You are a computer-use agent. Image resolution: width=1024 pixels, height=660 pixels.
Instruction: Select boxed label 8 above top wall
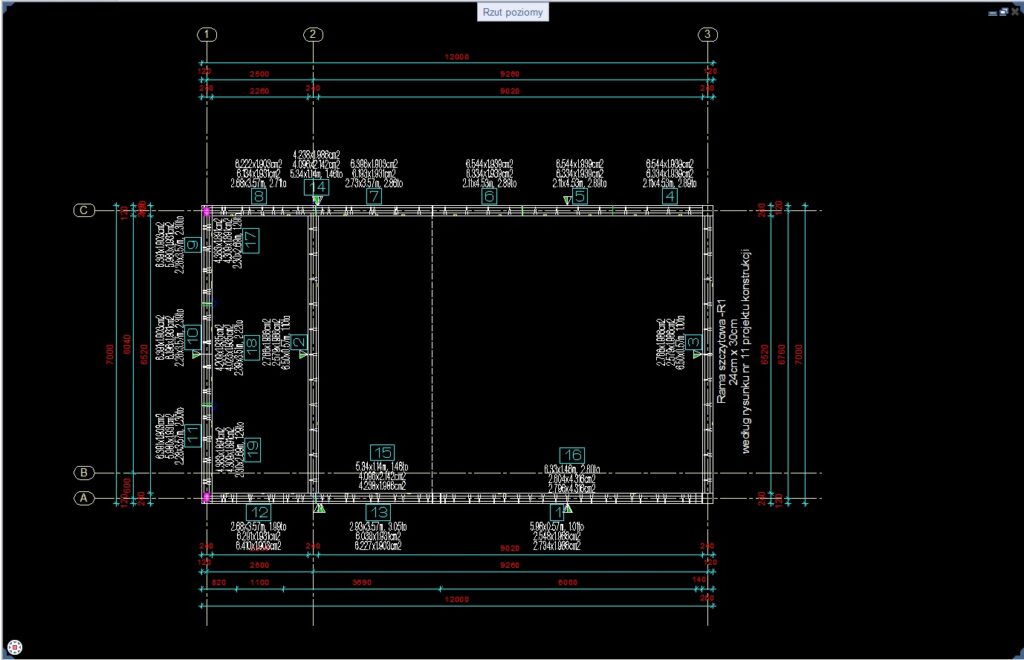click(x=259, y=197)
